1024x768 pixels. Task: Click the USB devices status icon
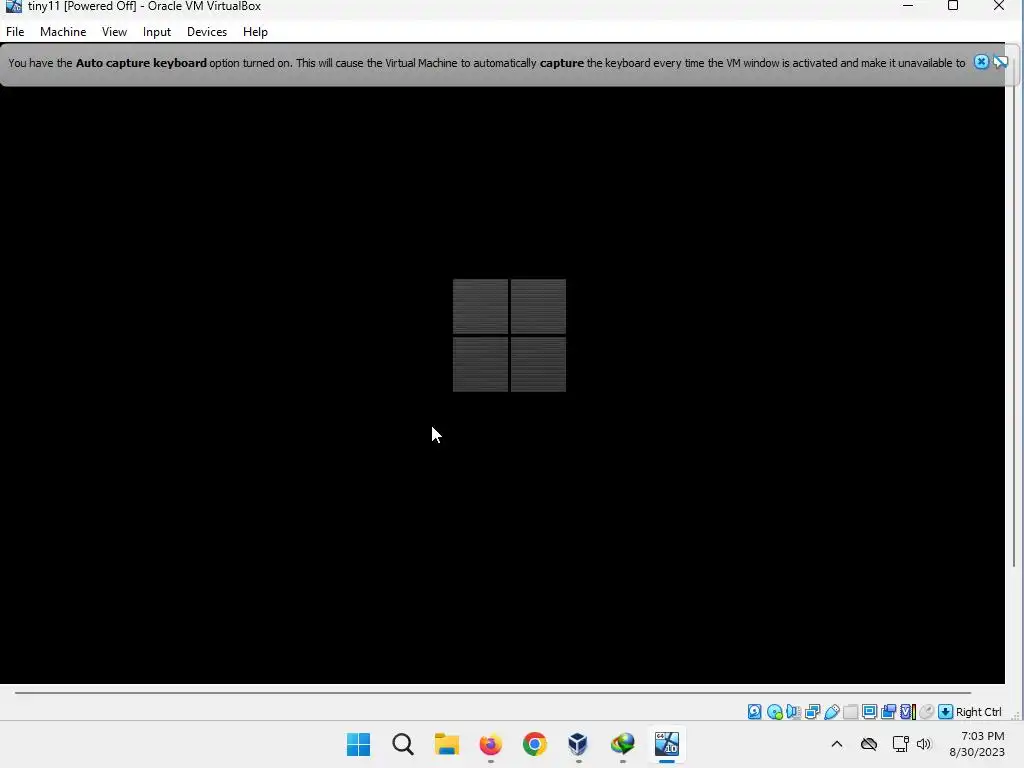pyautogui.click(x=831, y=712)
